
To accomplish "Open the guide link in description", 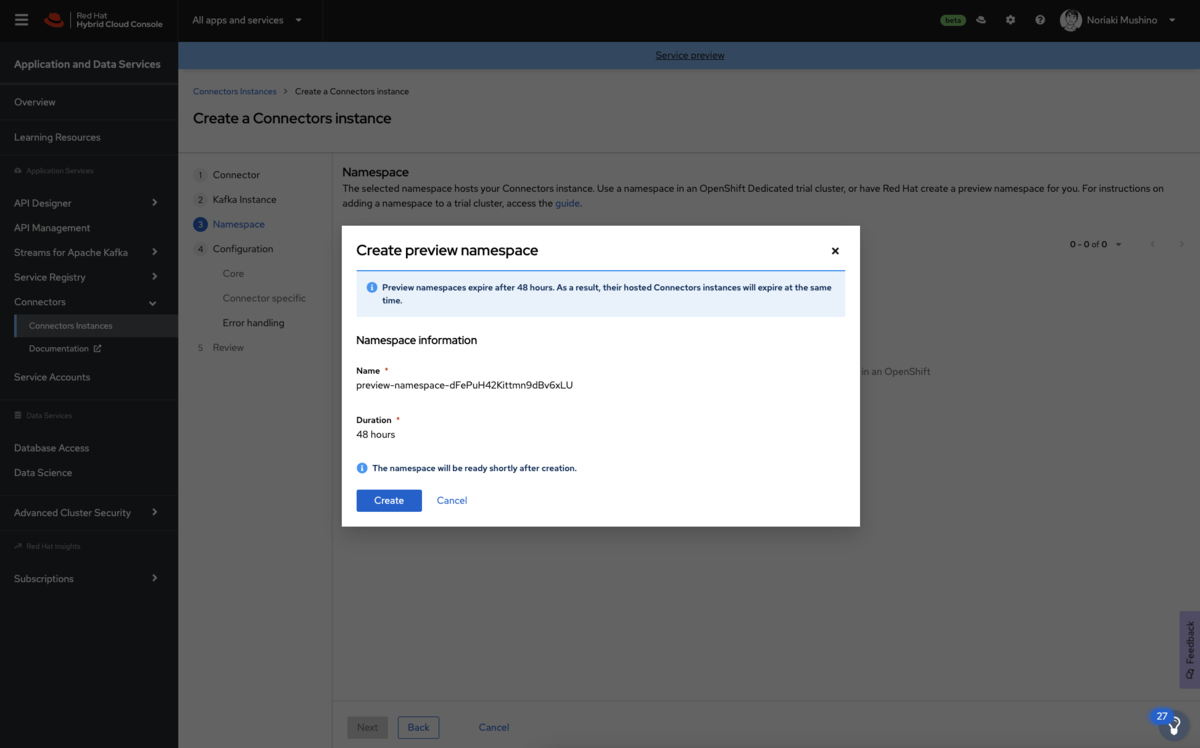I will (x=567, y=203).
